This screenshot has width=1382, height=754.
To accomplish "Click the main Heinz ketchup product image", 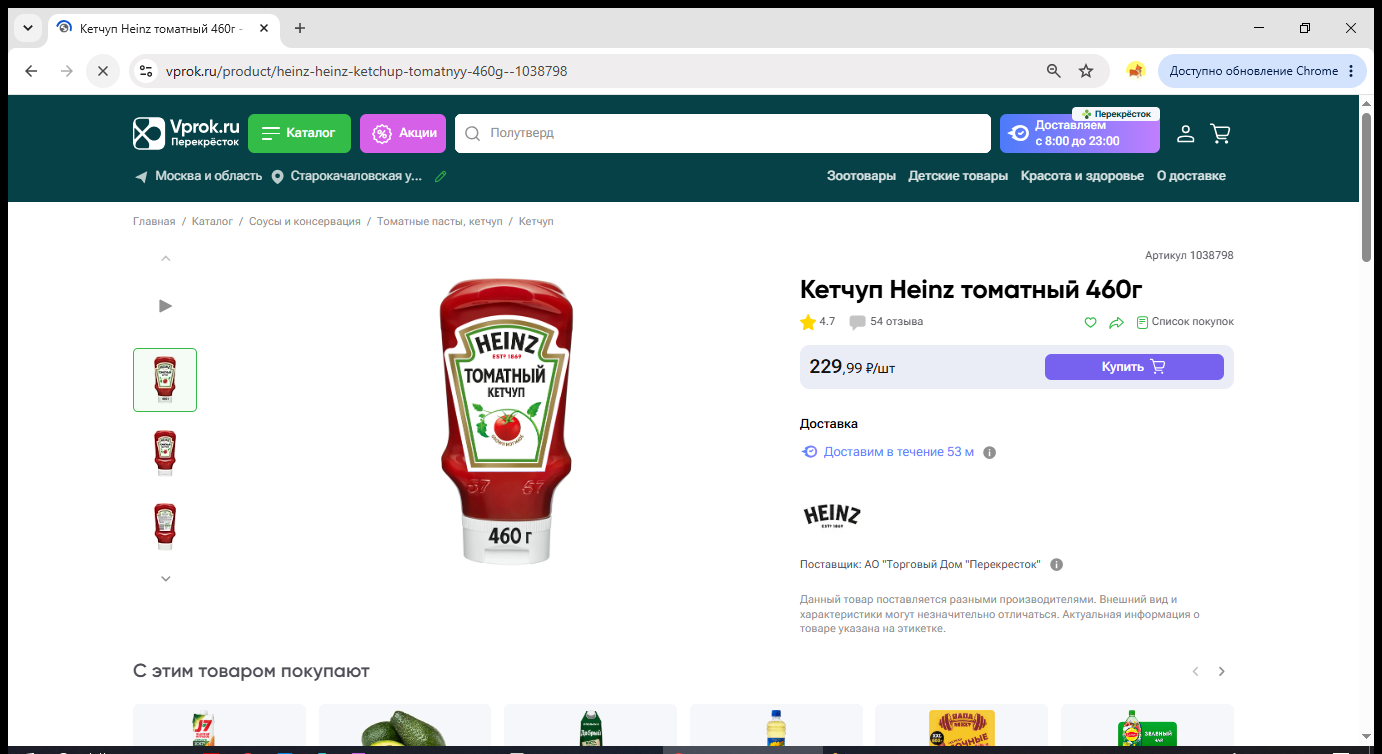I will pyautogui.click(x=507, y=422).
